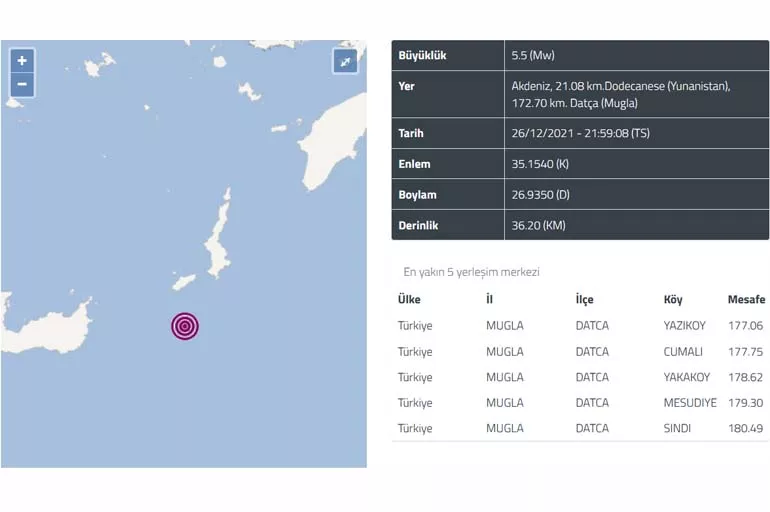The height and width of the screenshot is (512, 770).
Task: Zoom in on the map
Action: pyautogui.click(x=22, y=61)
